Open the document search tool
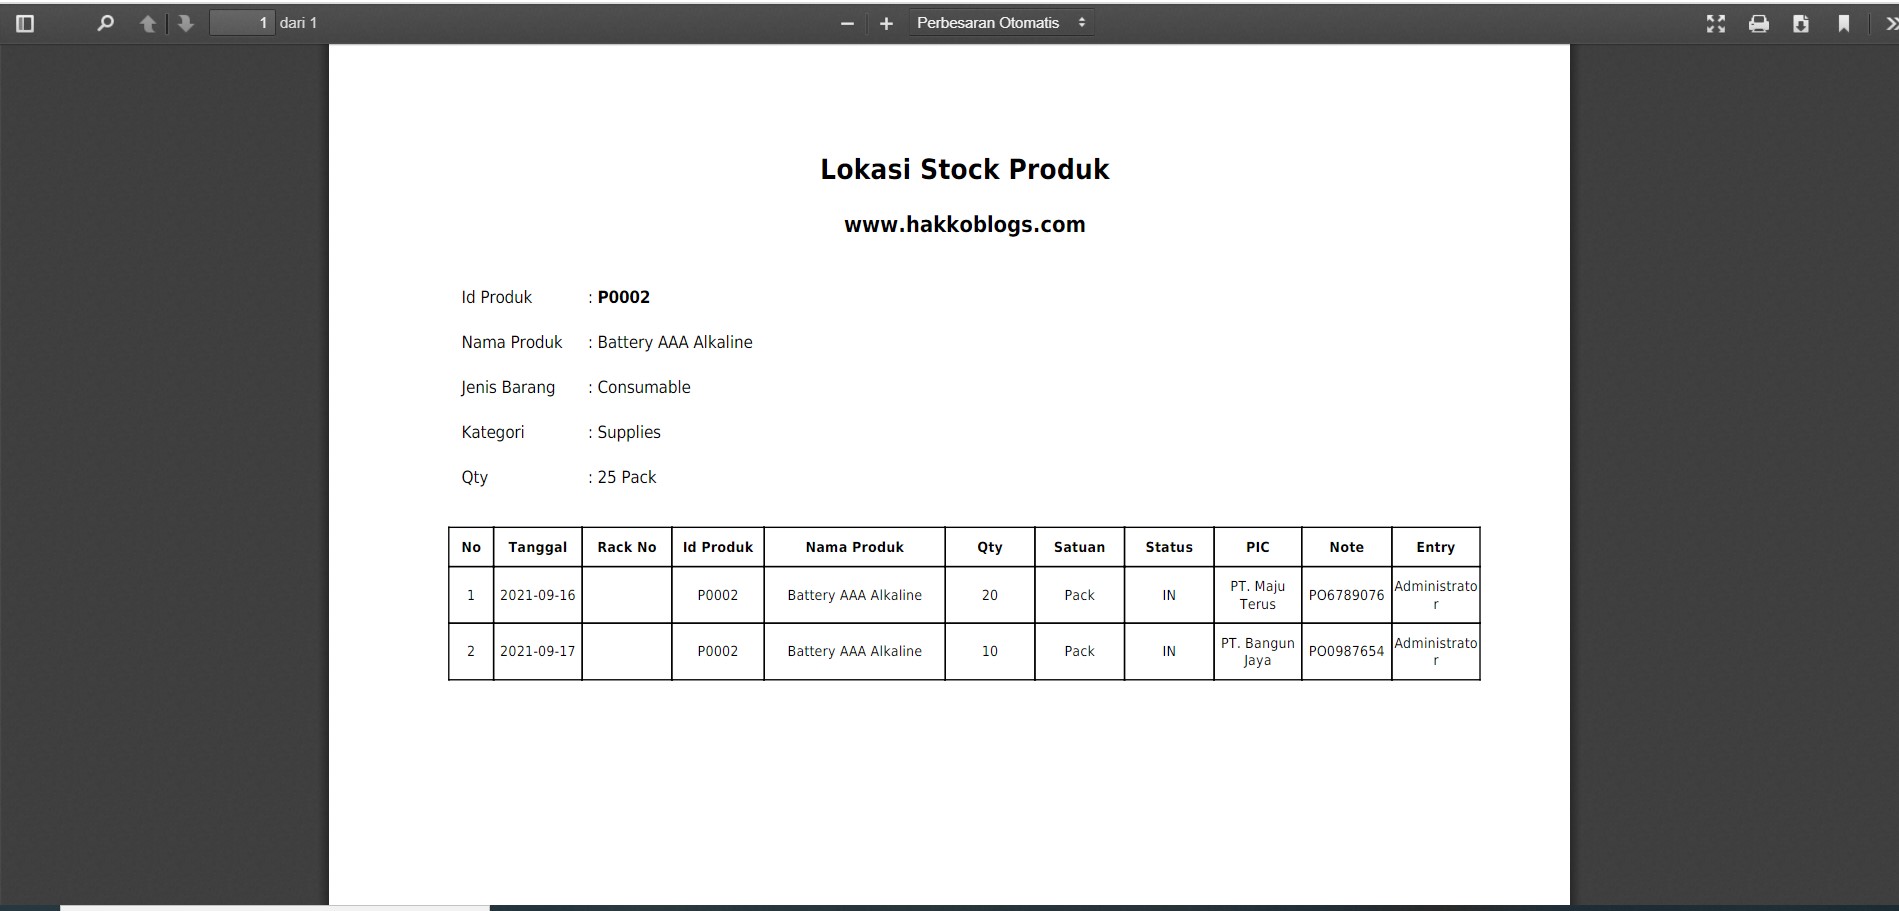1899x911 pixels. tap(103, 23)
